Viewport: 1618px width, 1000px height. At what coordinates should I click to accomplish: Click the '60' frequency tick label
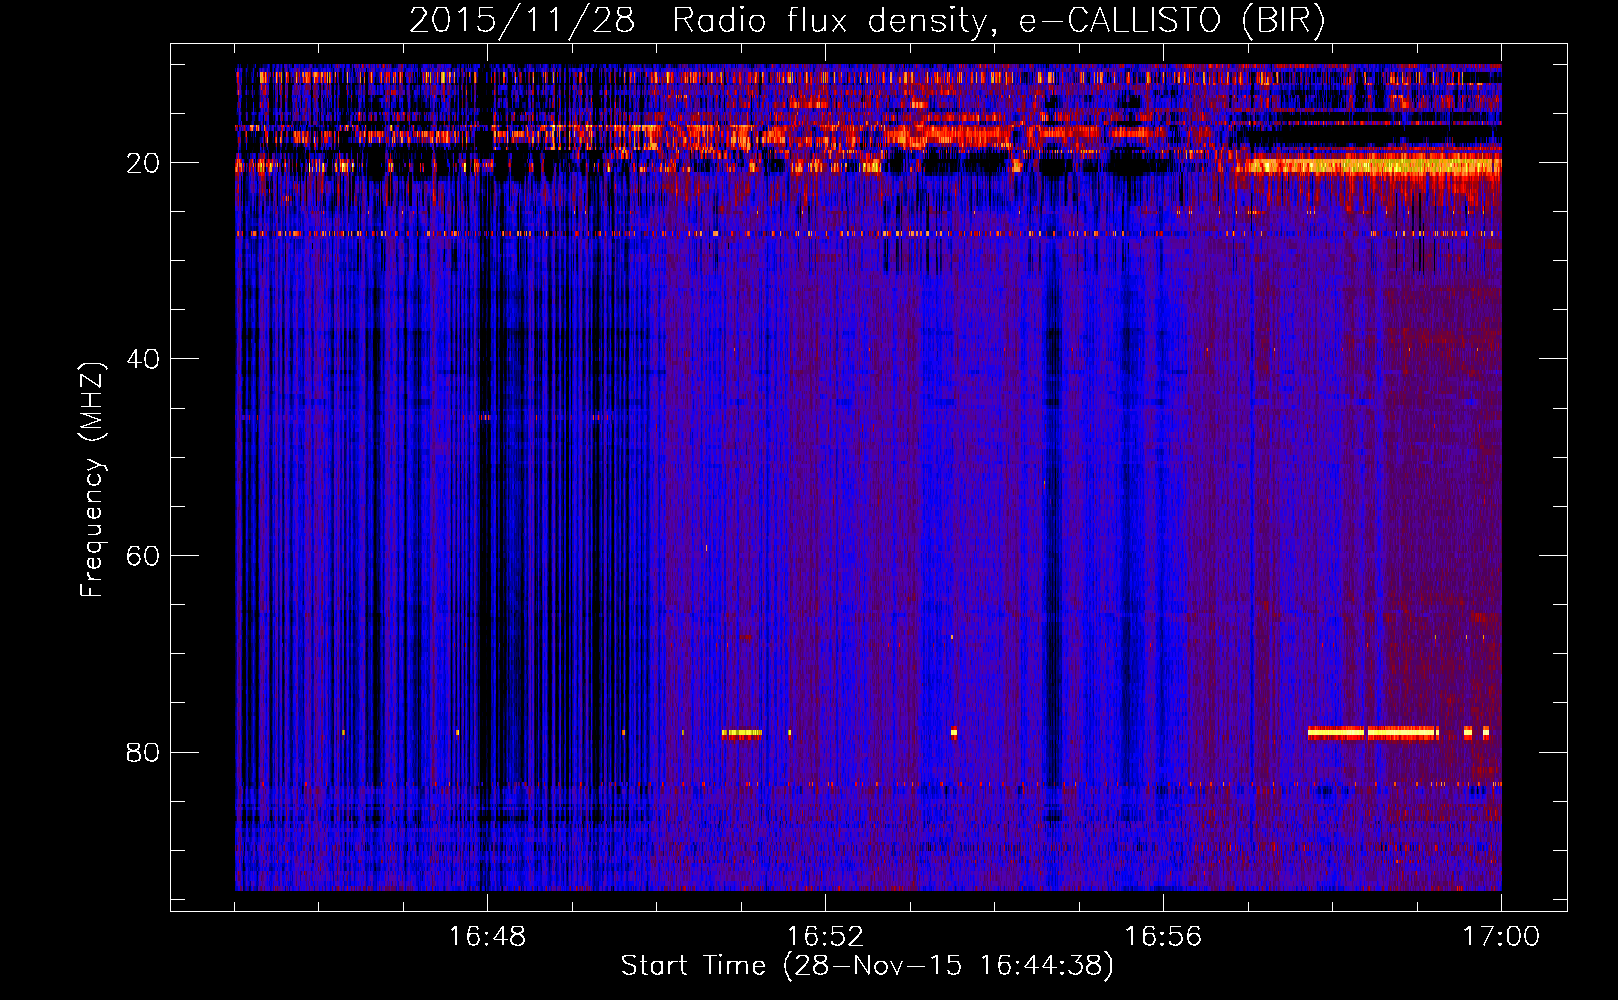point(143,556)
